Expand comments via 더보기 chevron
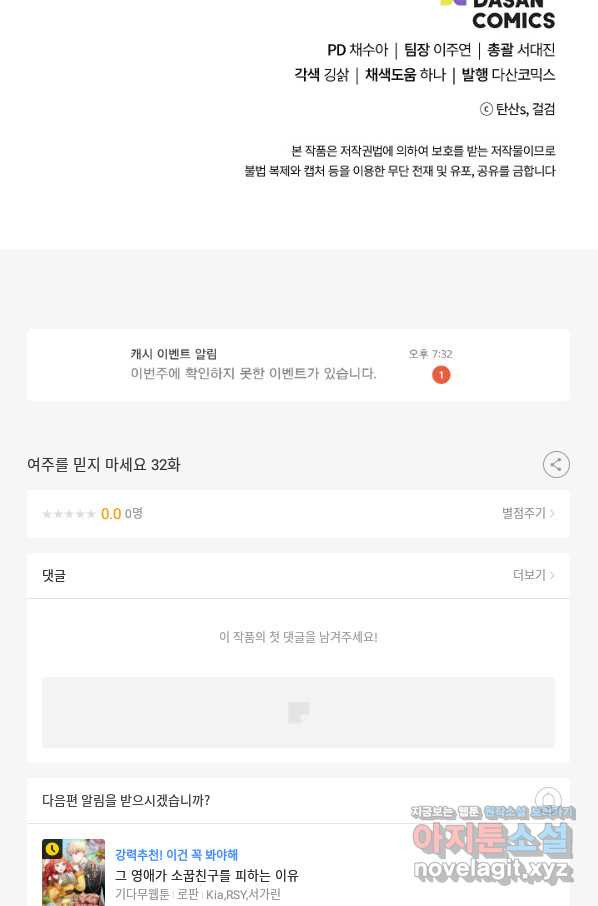This screenshot has height=906, width=598. [x=534, y=575]
